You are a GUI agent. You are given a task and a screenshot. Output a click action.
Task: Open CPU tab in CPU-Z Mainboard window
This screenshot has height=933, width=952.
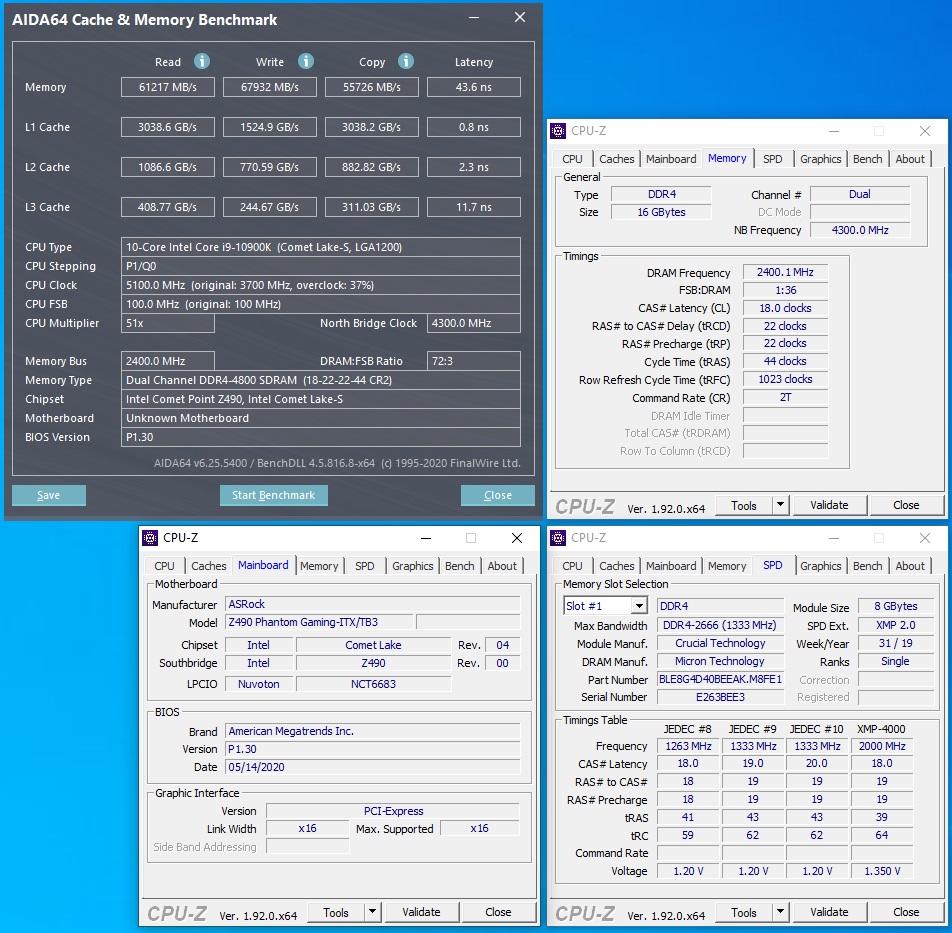click(x=164, y=566)
